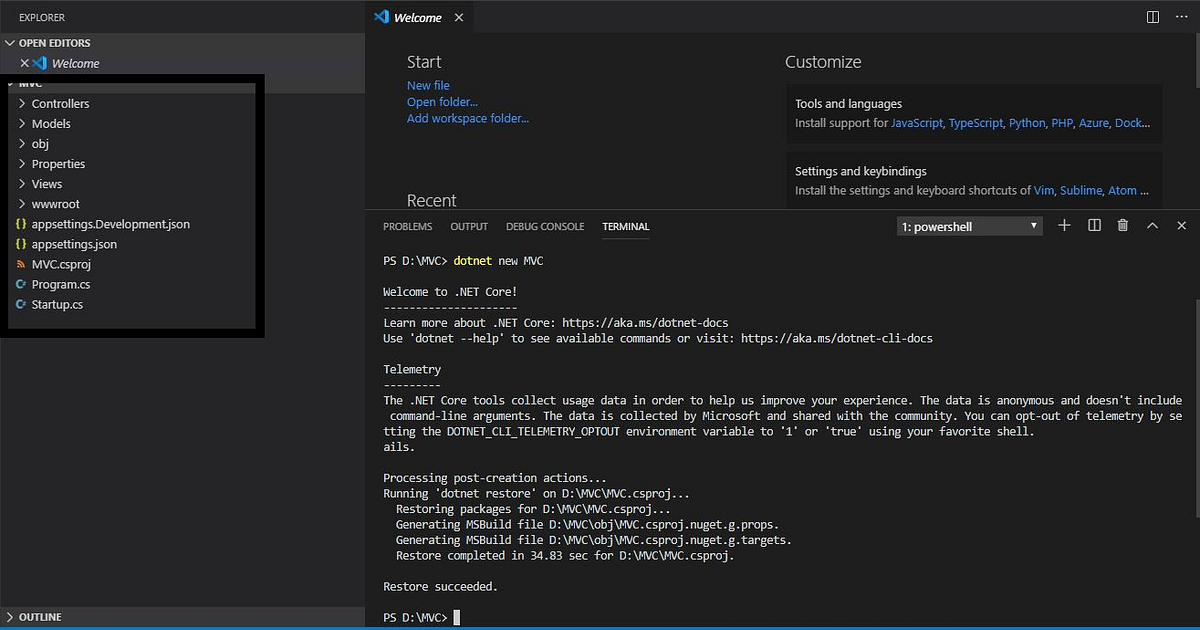Install Python support link
The height and width of the screenshot is (630, 1200).
coord(1027,123)
